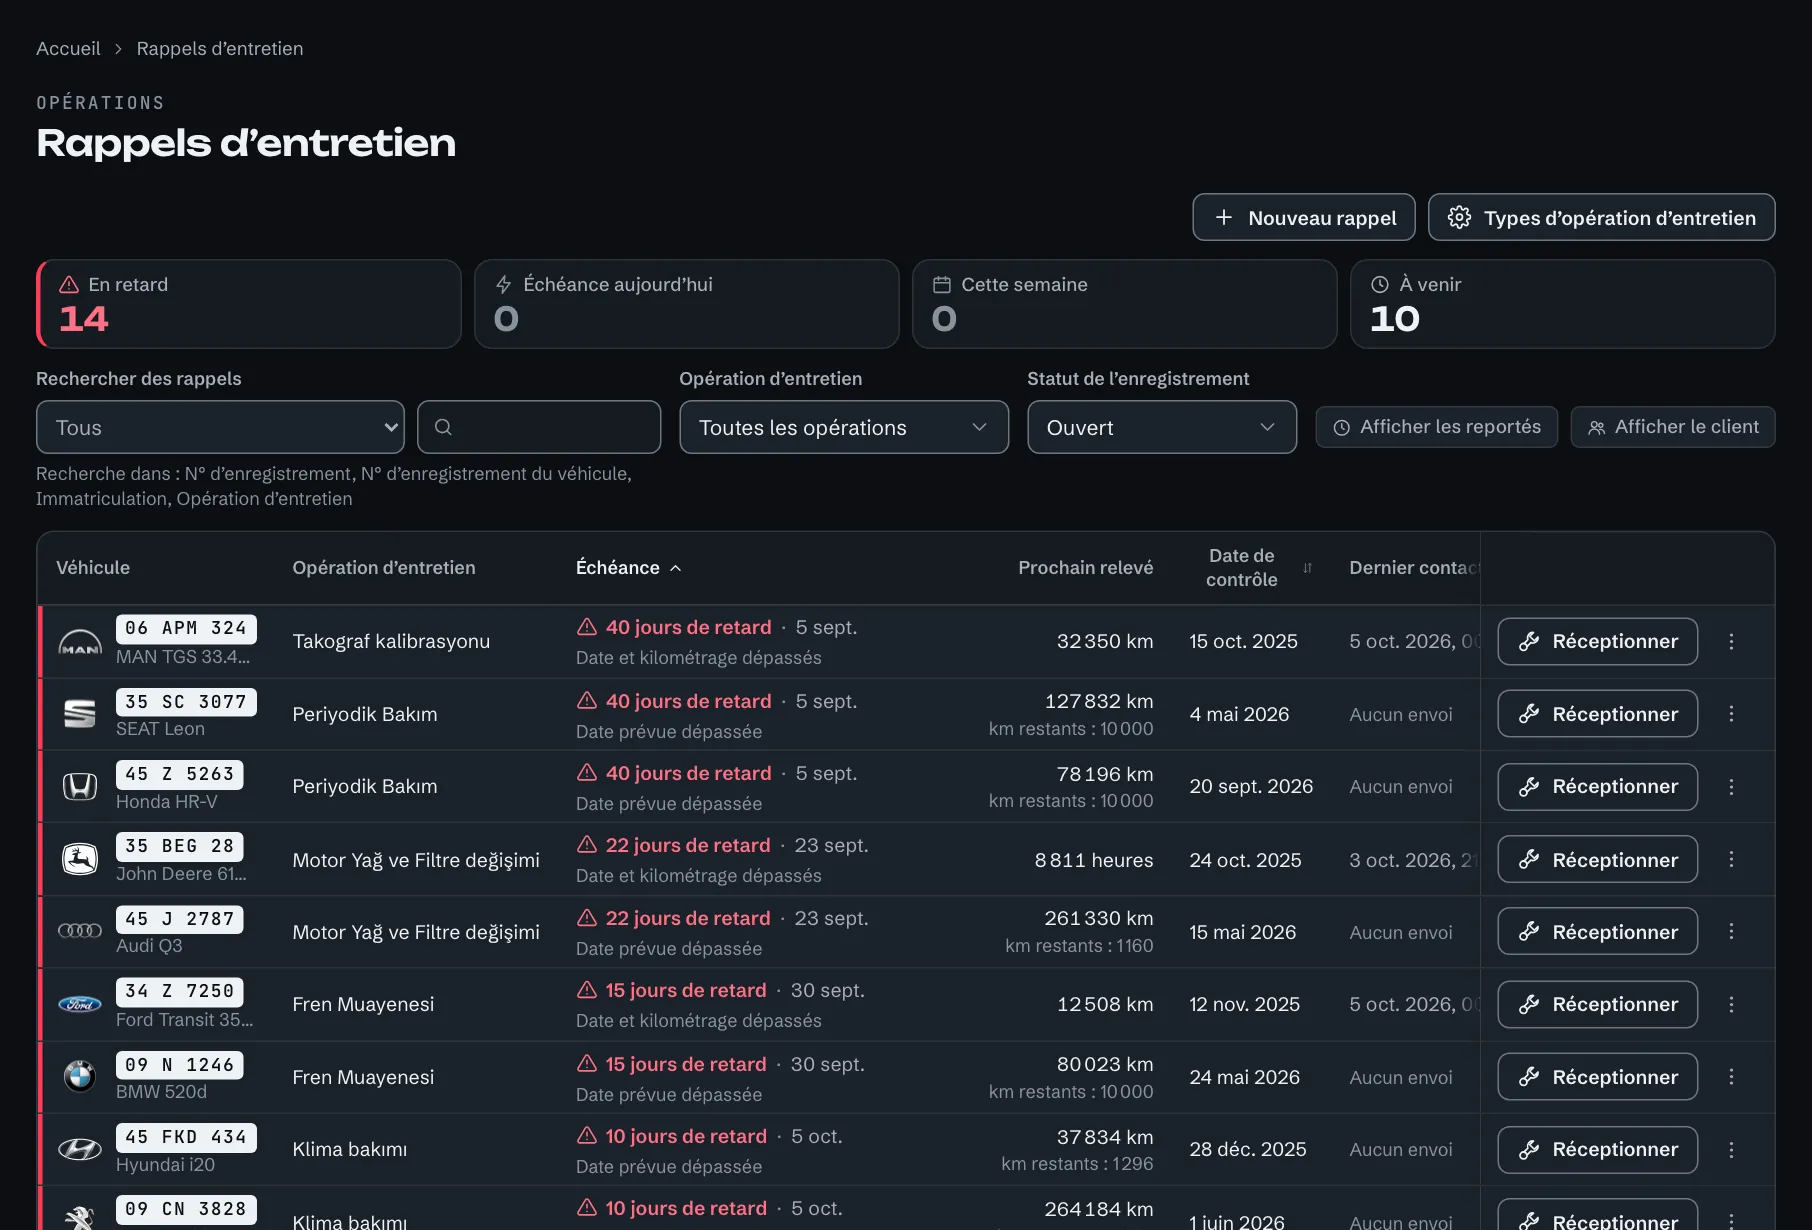Open more options for 45 Z 5263 row
1812x1230 pixels.
point(1731,787)
